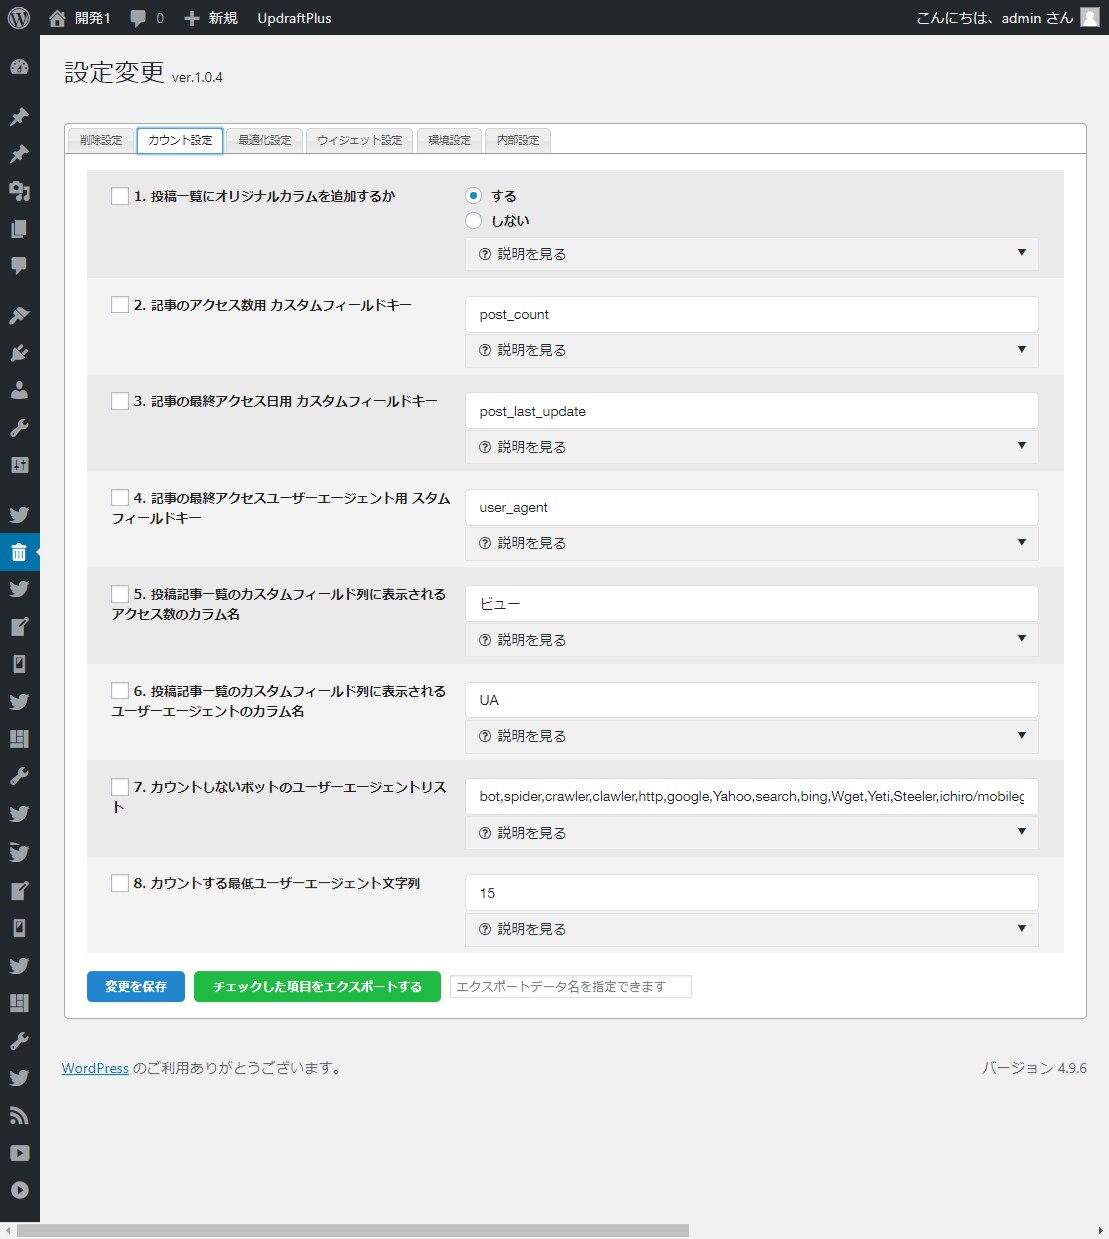Switch to the 環境設定 tab
This screenshot has height=1239, width=1109.
[449, 140]
